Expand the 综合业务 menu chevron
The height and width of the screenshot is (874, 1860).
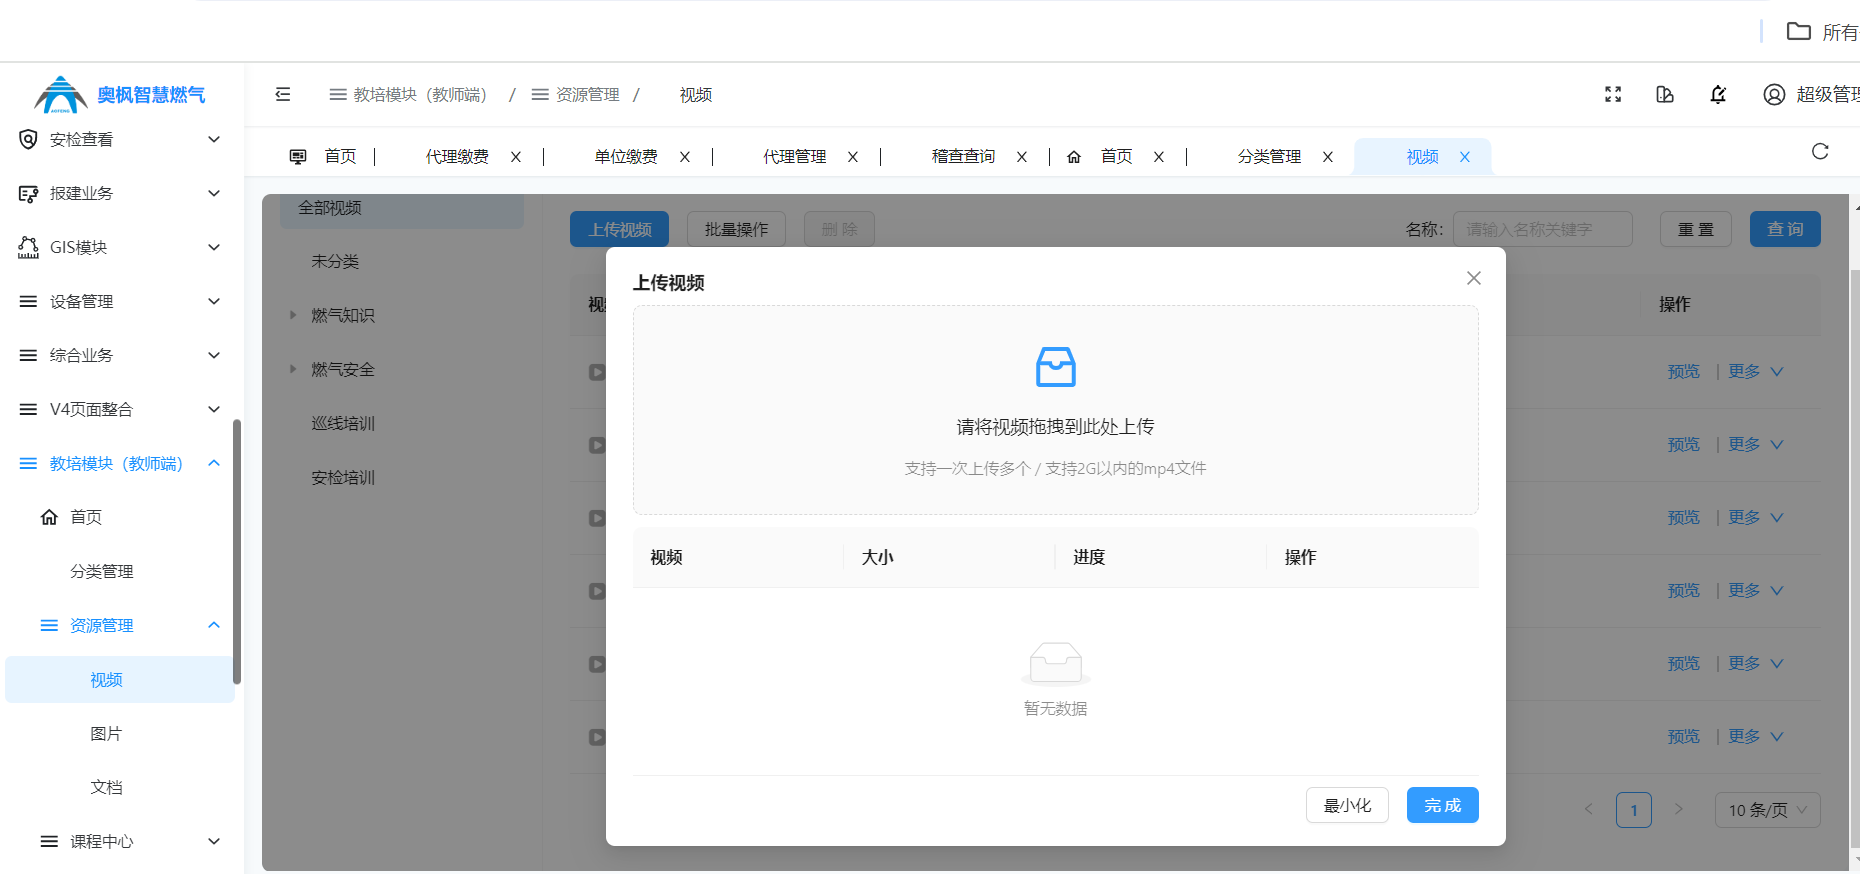[214, 355]
